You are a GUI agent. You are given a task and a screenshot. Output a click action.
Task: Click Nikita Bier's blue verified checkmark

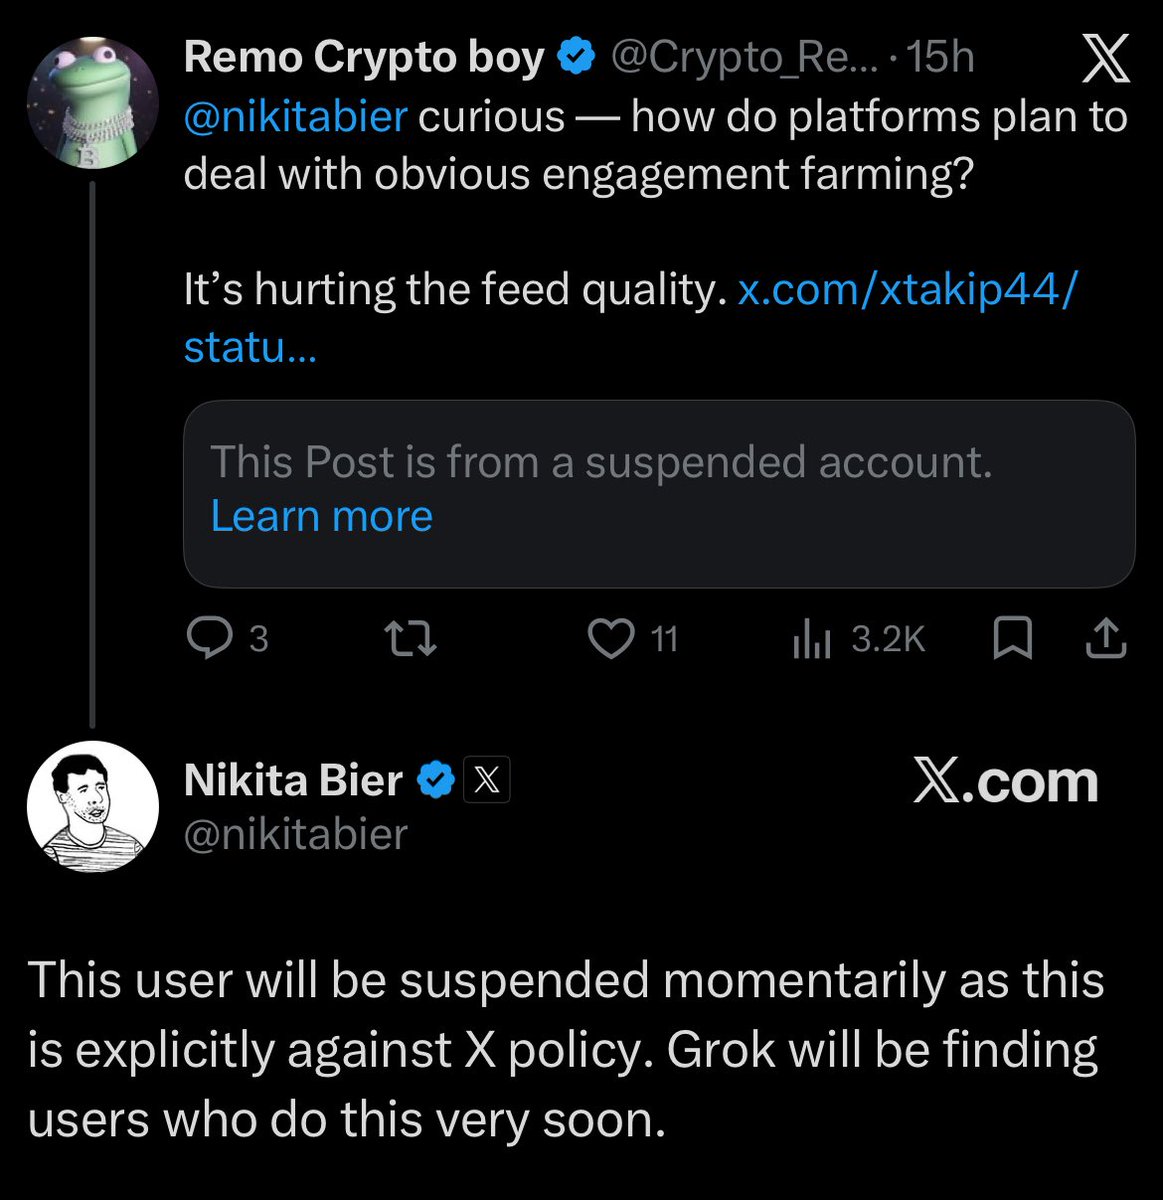point(434,781)
